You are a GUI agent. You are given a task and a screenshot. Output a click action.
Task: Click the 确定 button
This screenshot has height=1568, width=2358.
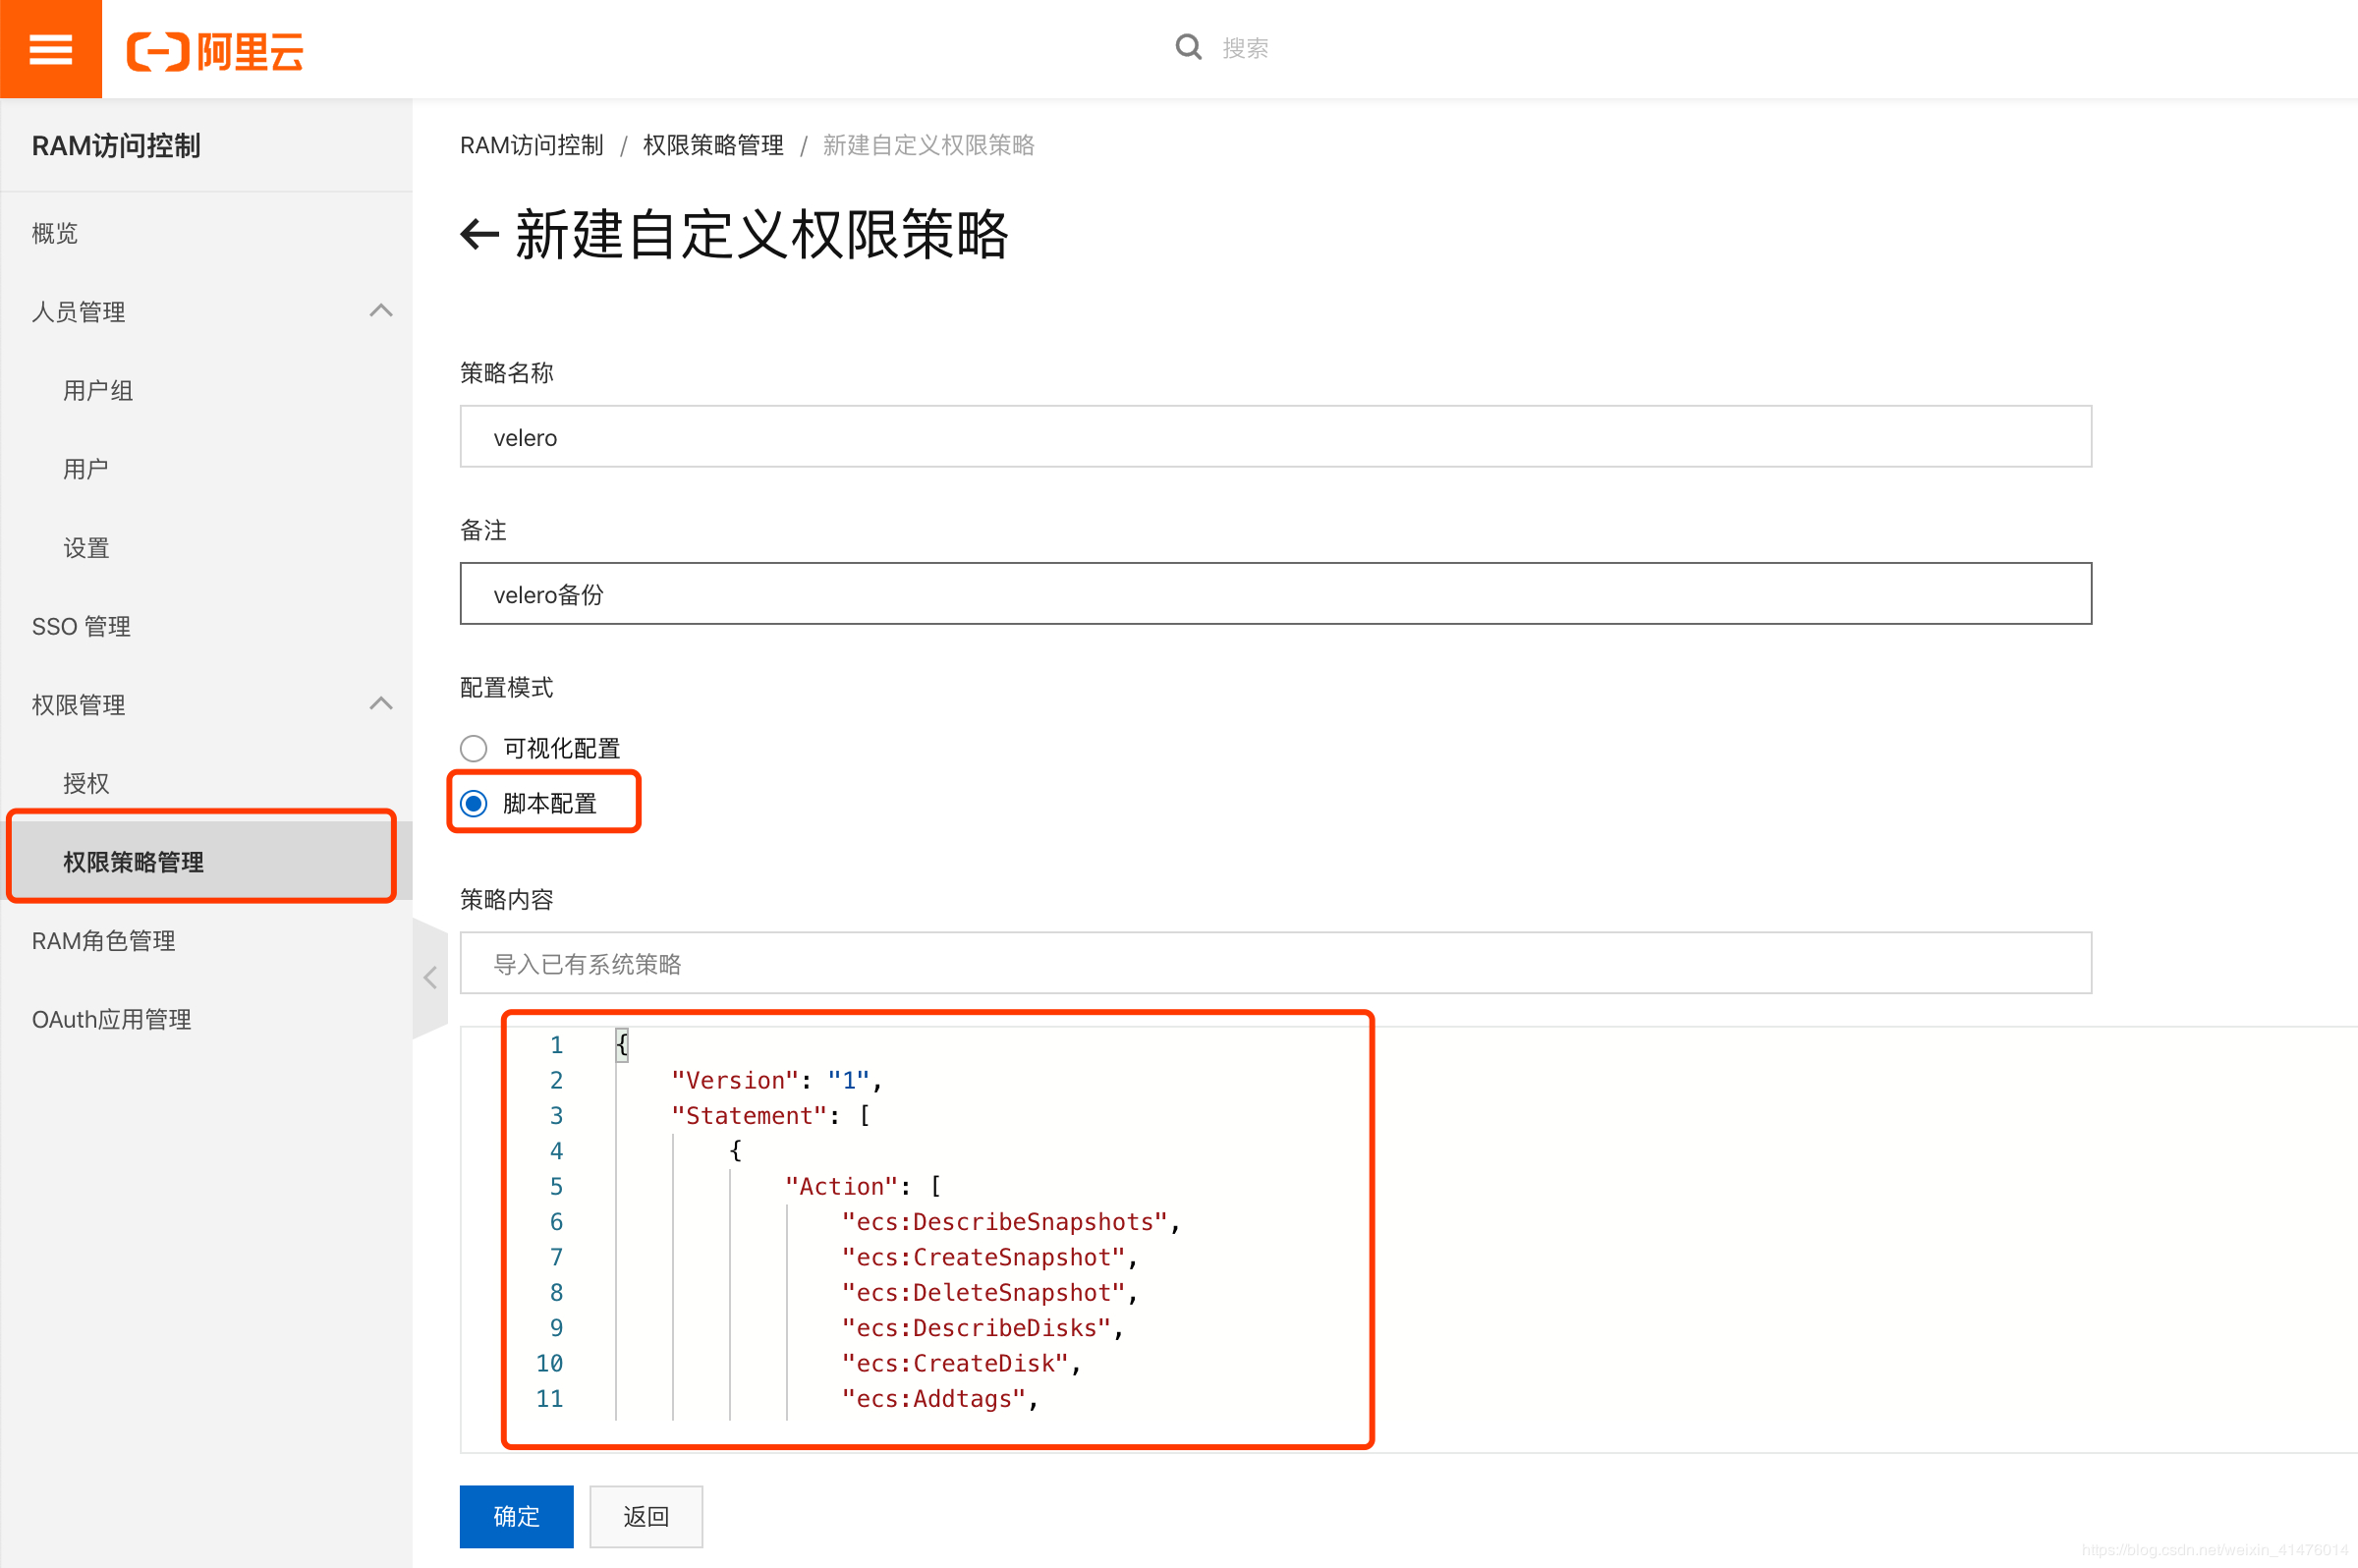click(x=516, y=1516)
